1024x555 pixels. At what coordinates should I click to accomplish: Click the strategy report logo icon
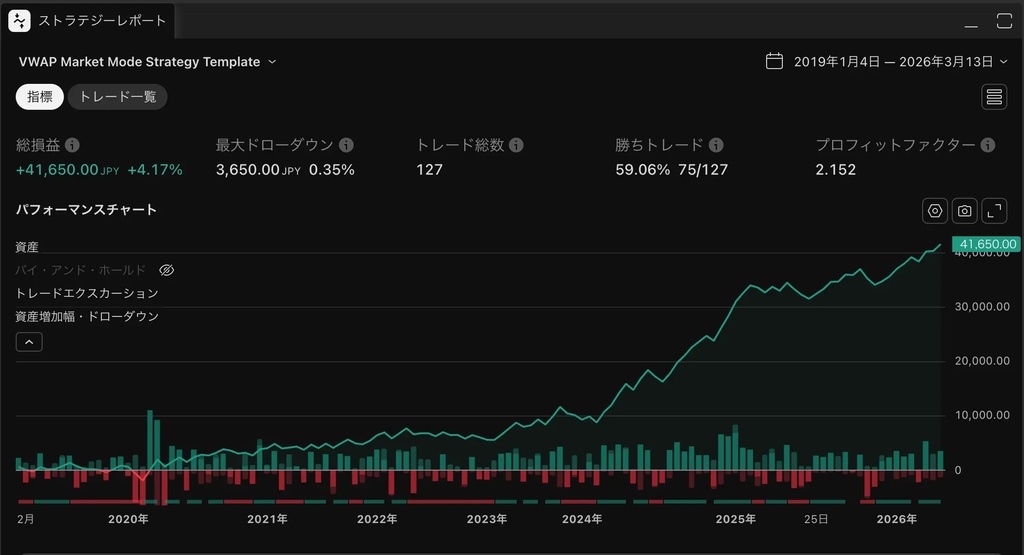pyautogui.click(x=20, y=21)
